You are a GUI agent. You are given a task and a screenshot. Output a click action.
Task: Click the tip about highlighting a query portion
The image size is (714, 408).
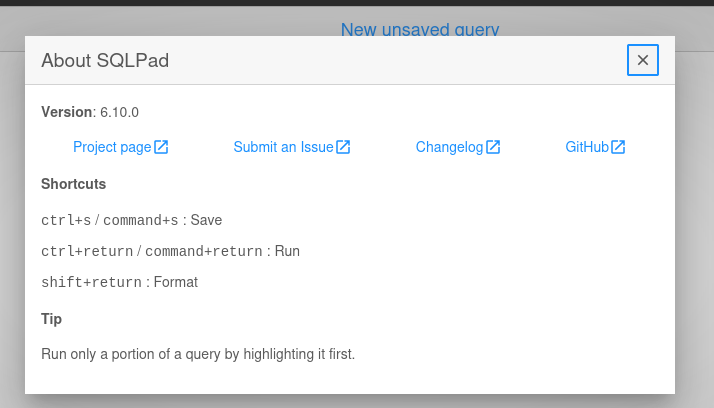pos(198,354)
